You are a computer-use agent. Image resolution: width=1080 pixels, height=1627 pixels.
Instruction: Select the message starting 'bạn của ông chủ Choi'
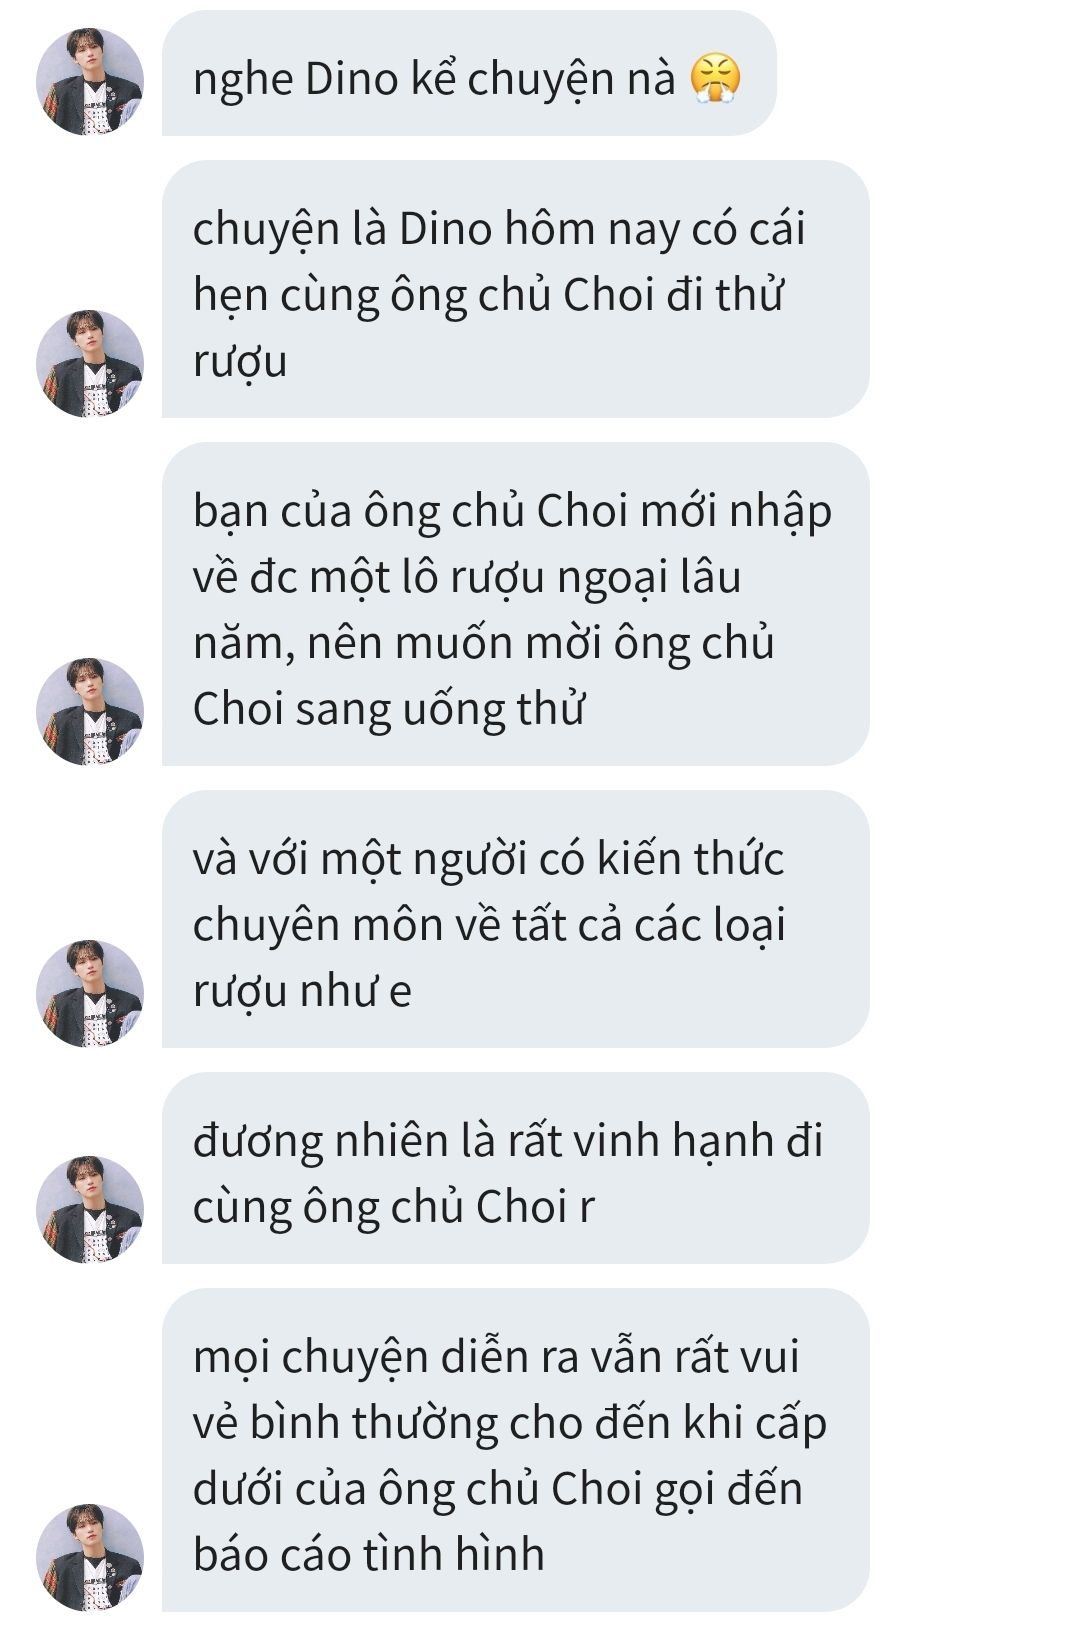(515, 604)
